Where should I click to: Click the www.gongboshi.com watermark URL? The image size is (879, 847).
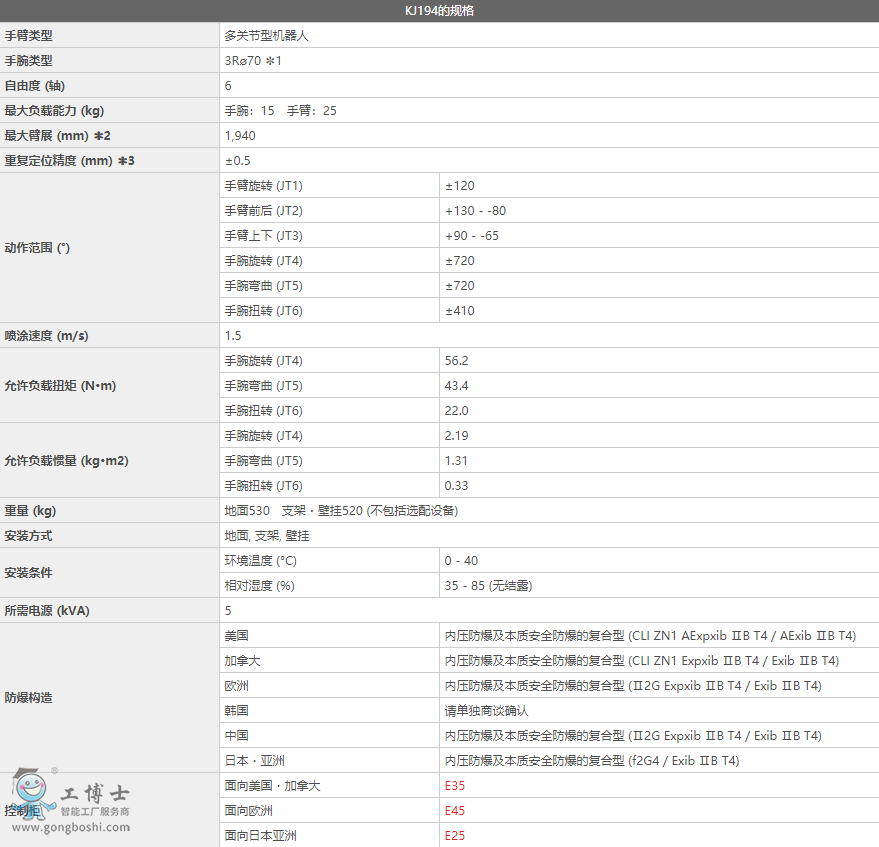coord(69,827)
